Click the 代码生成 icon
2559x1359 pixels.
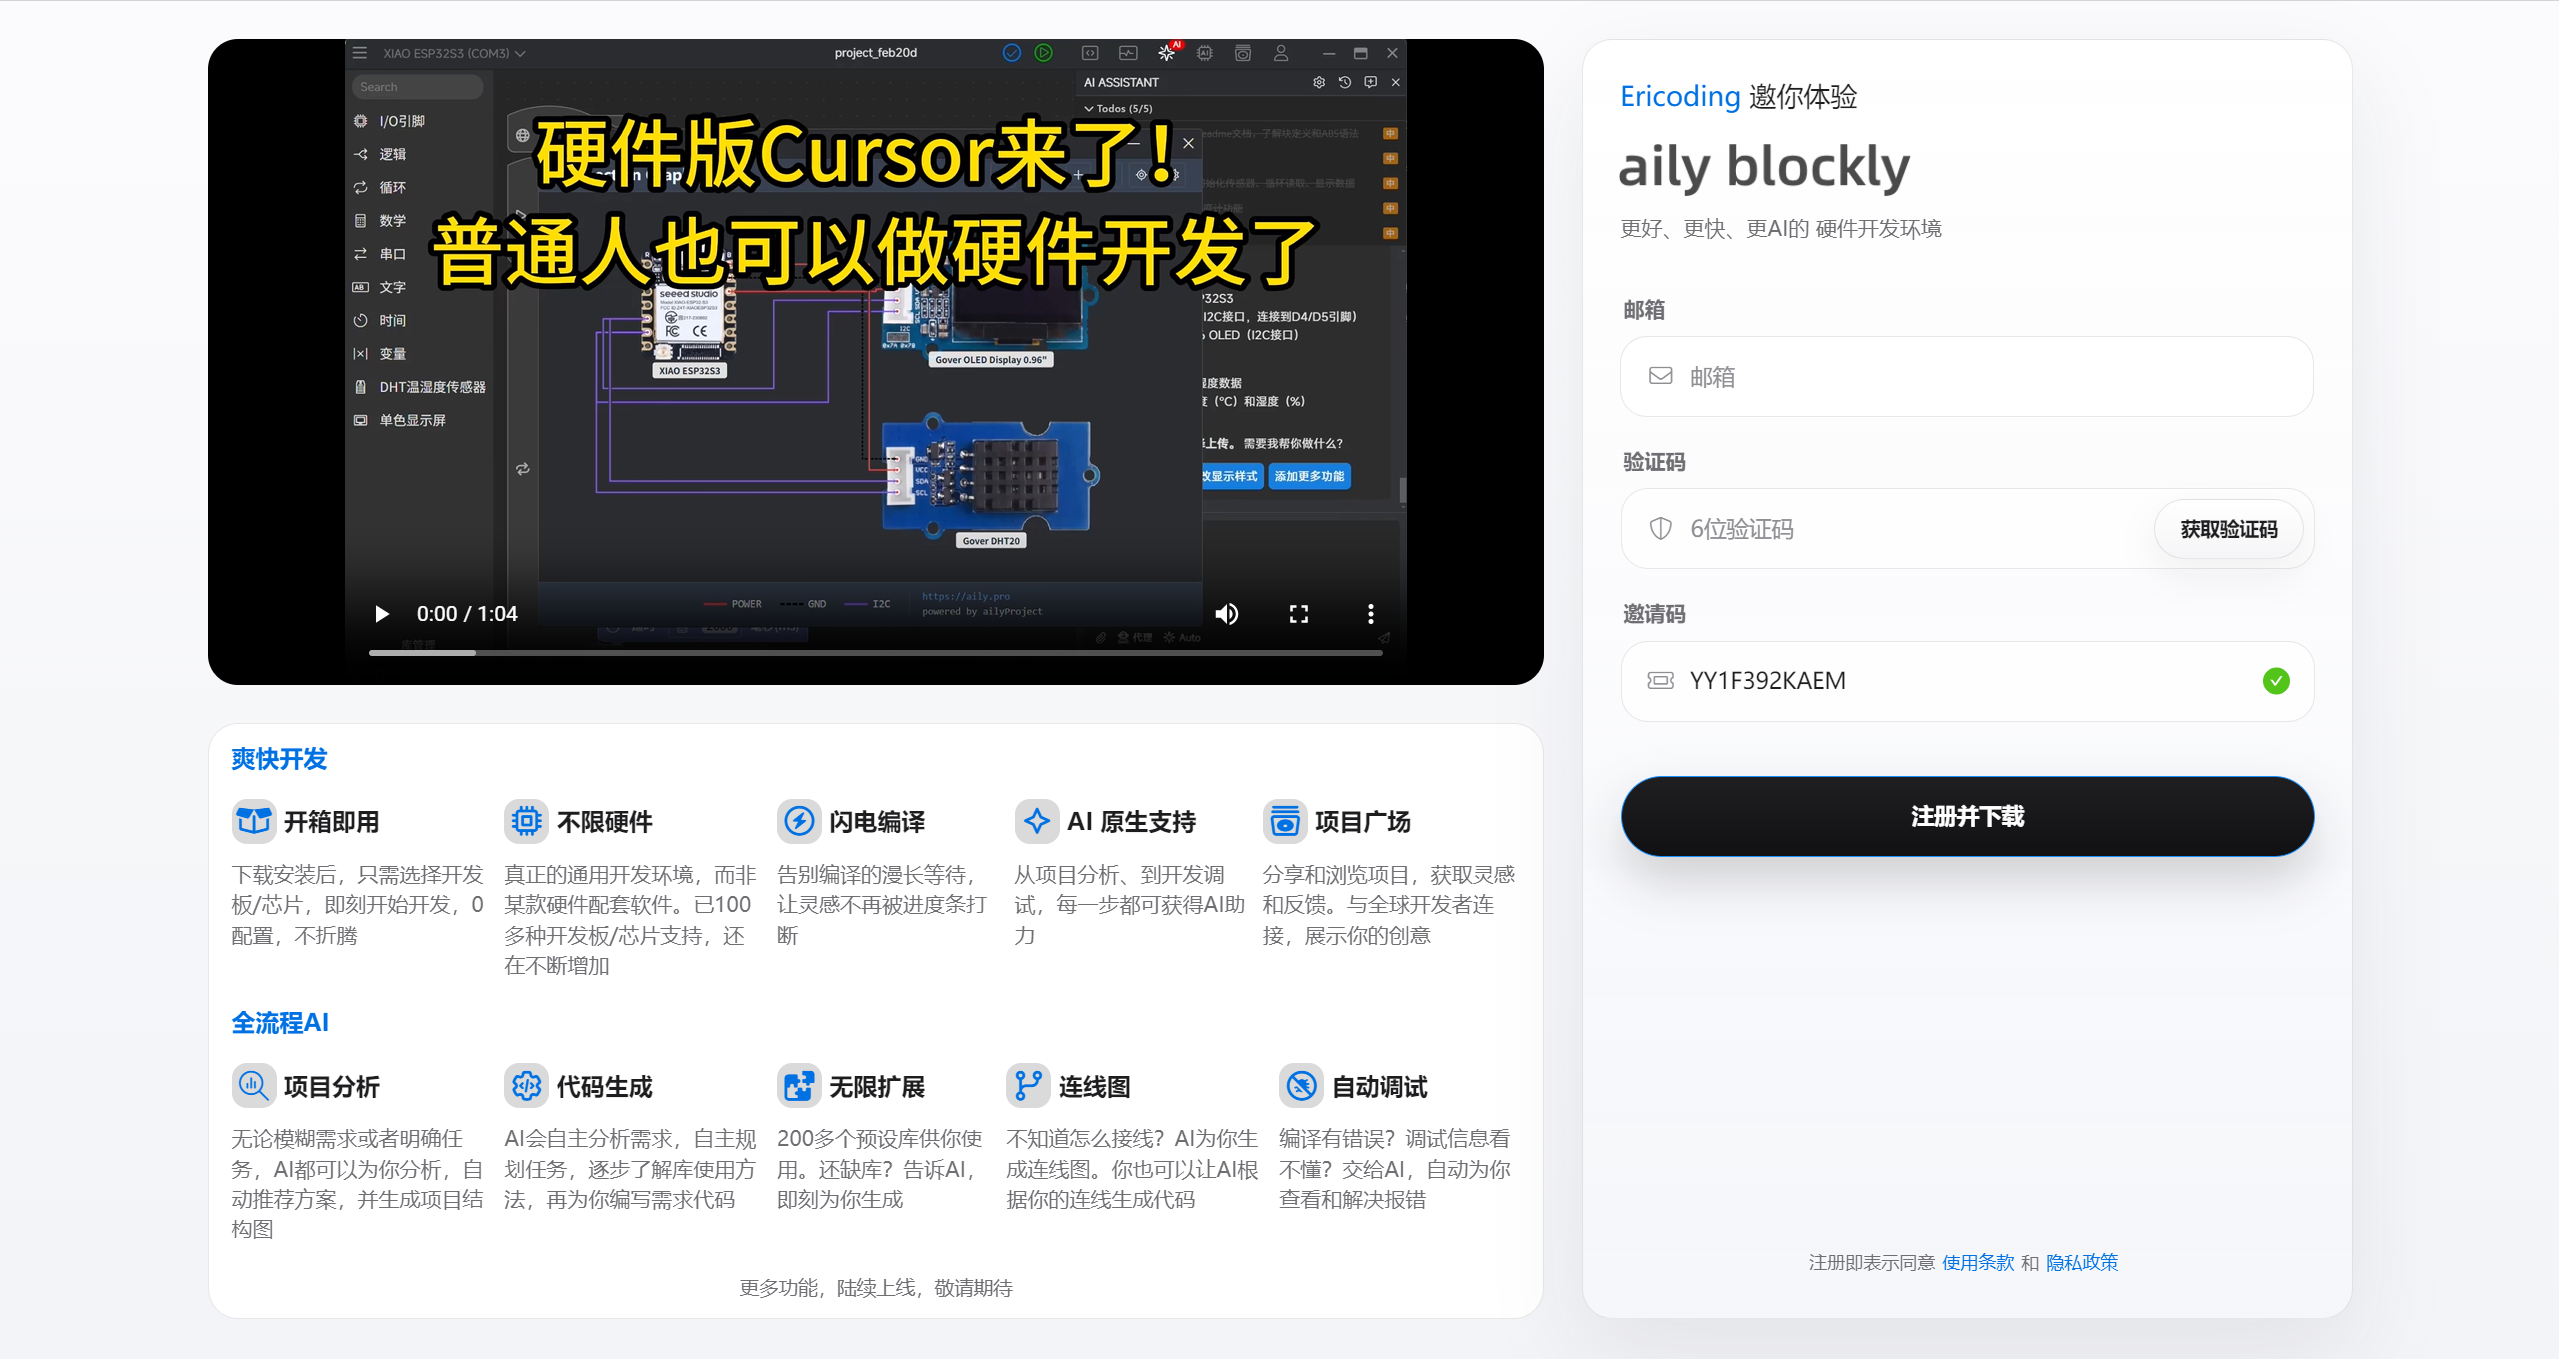(x=526, y=1085)
